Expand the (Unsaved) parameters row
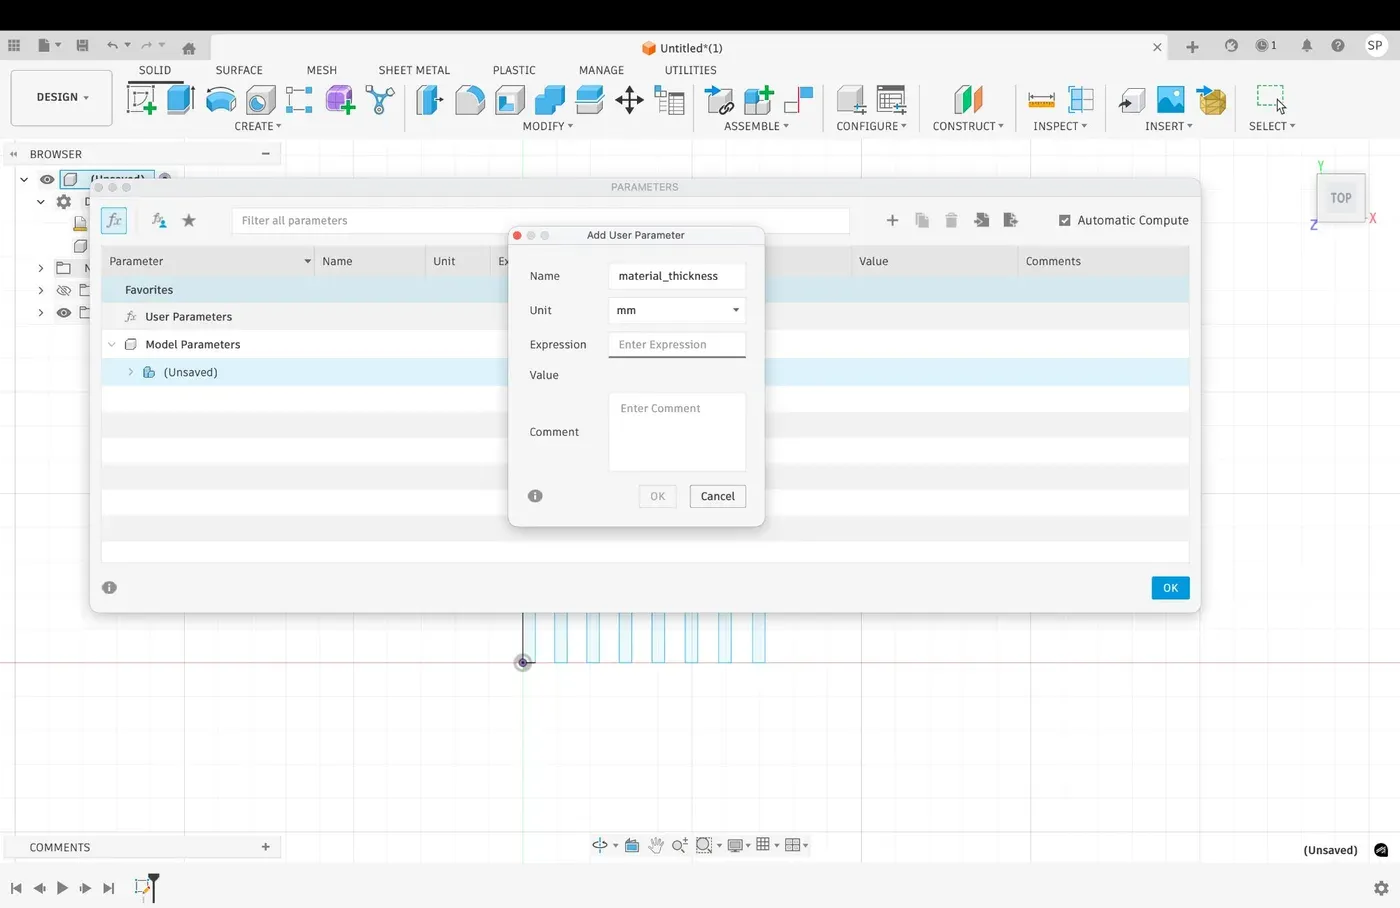 130,372
